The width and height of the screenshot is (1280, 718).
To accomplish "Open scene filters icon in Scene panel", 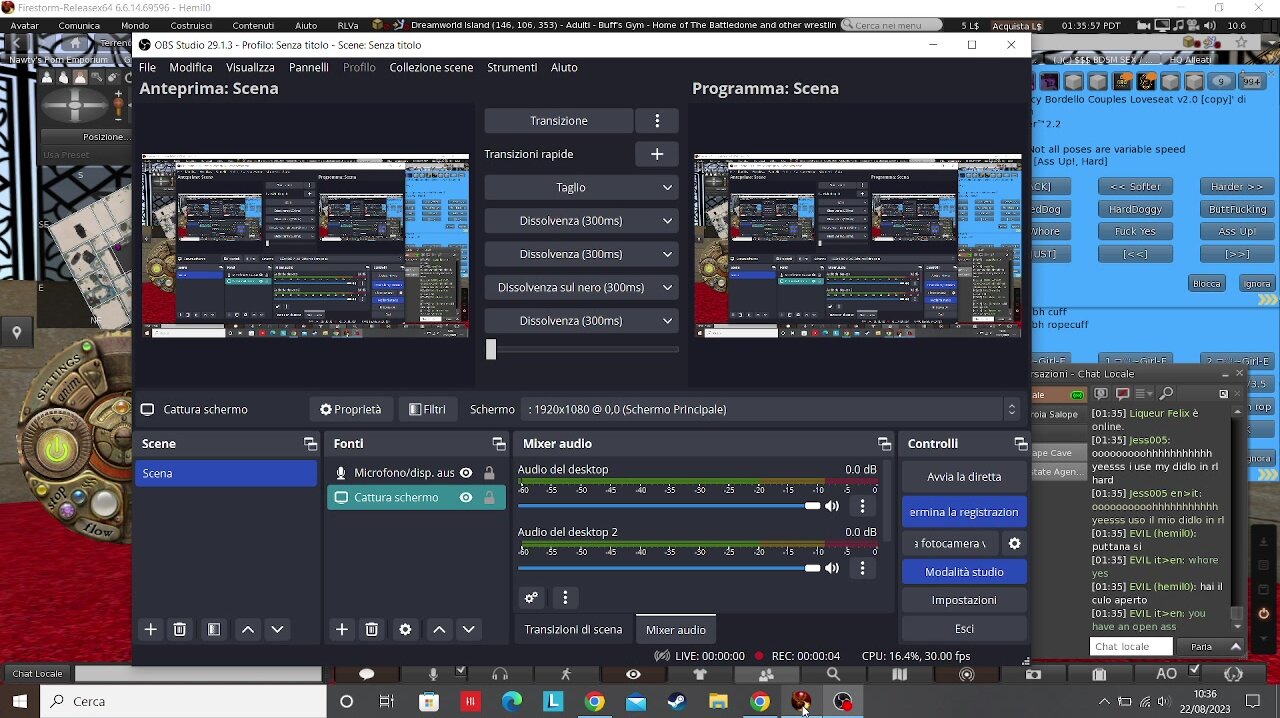I will point(213,629).
